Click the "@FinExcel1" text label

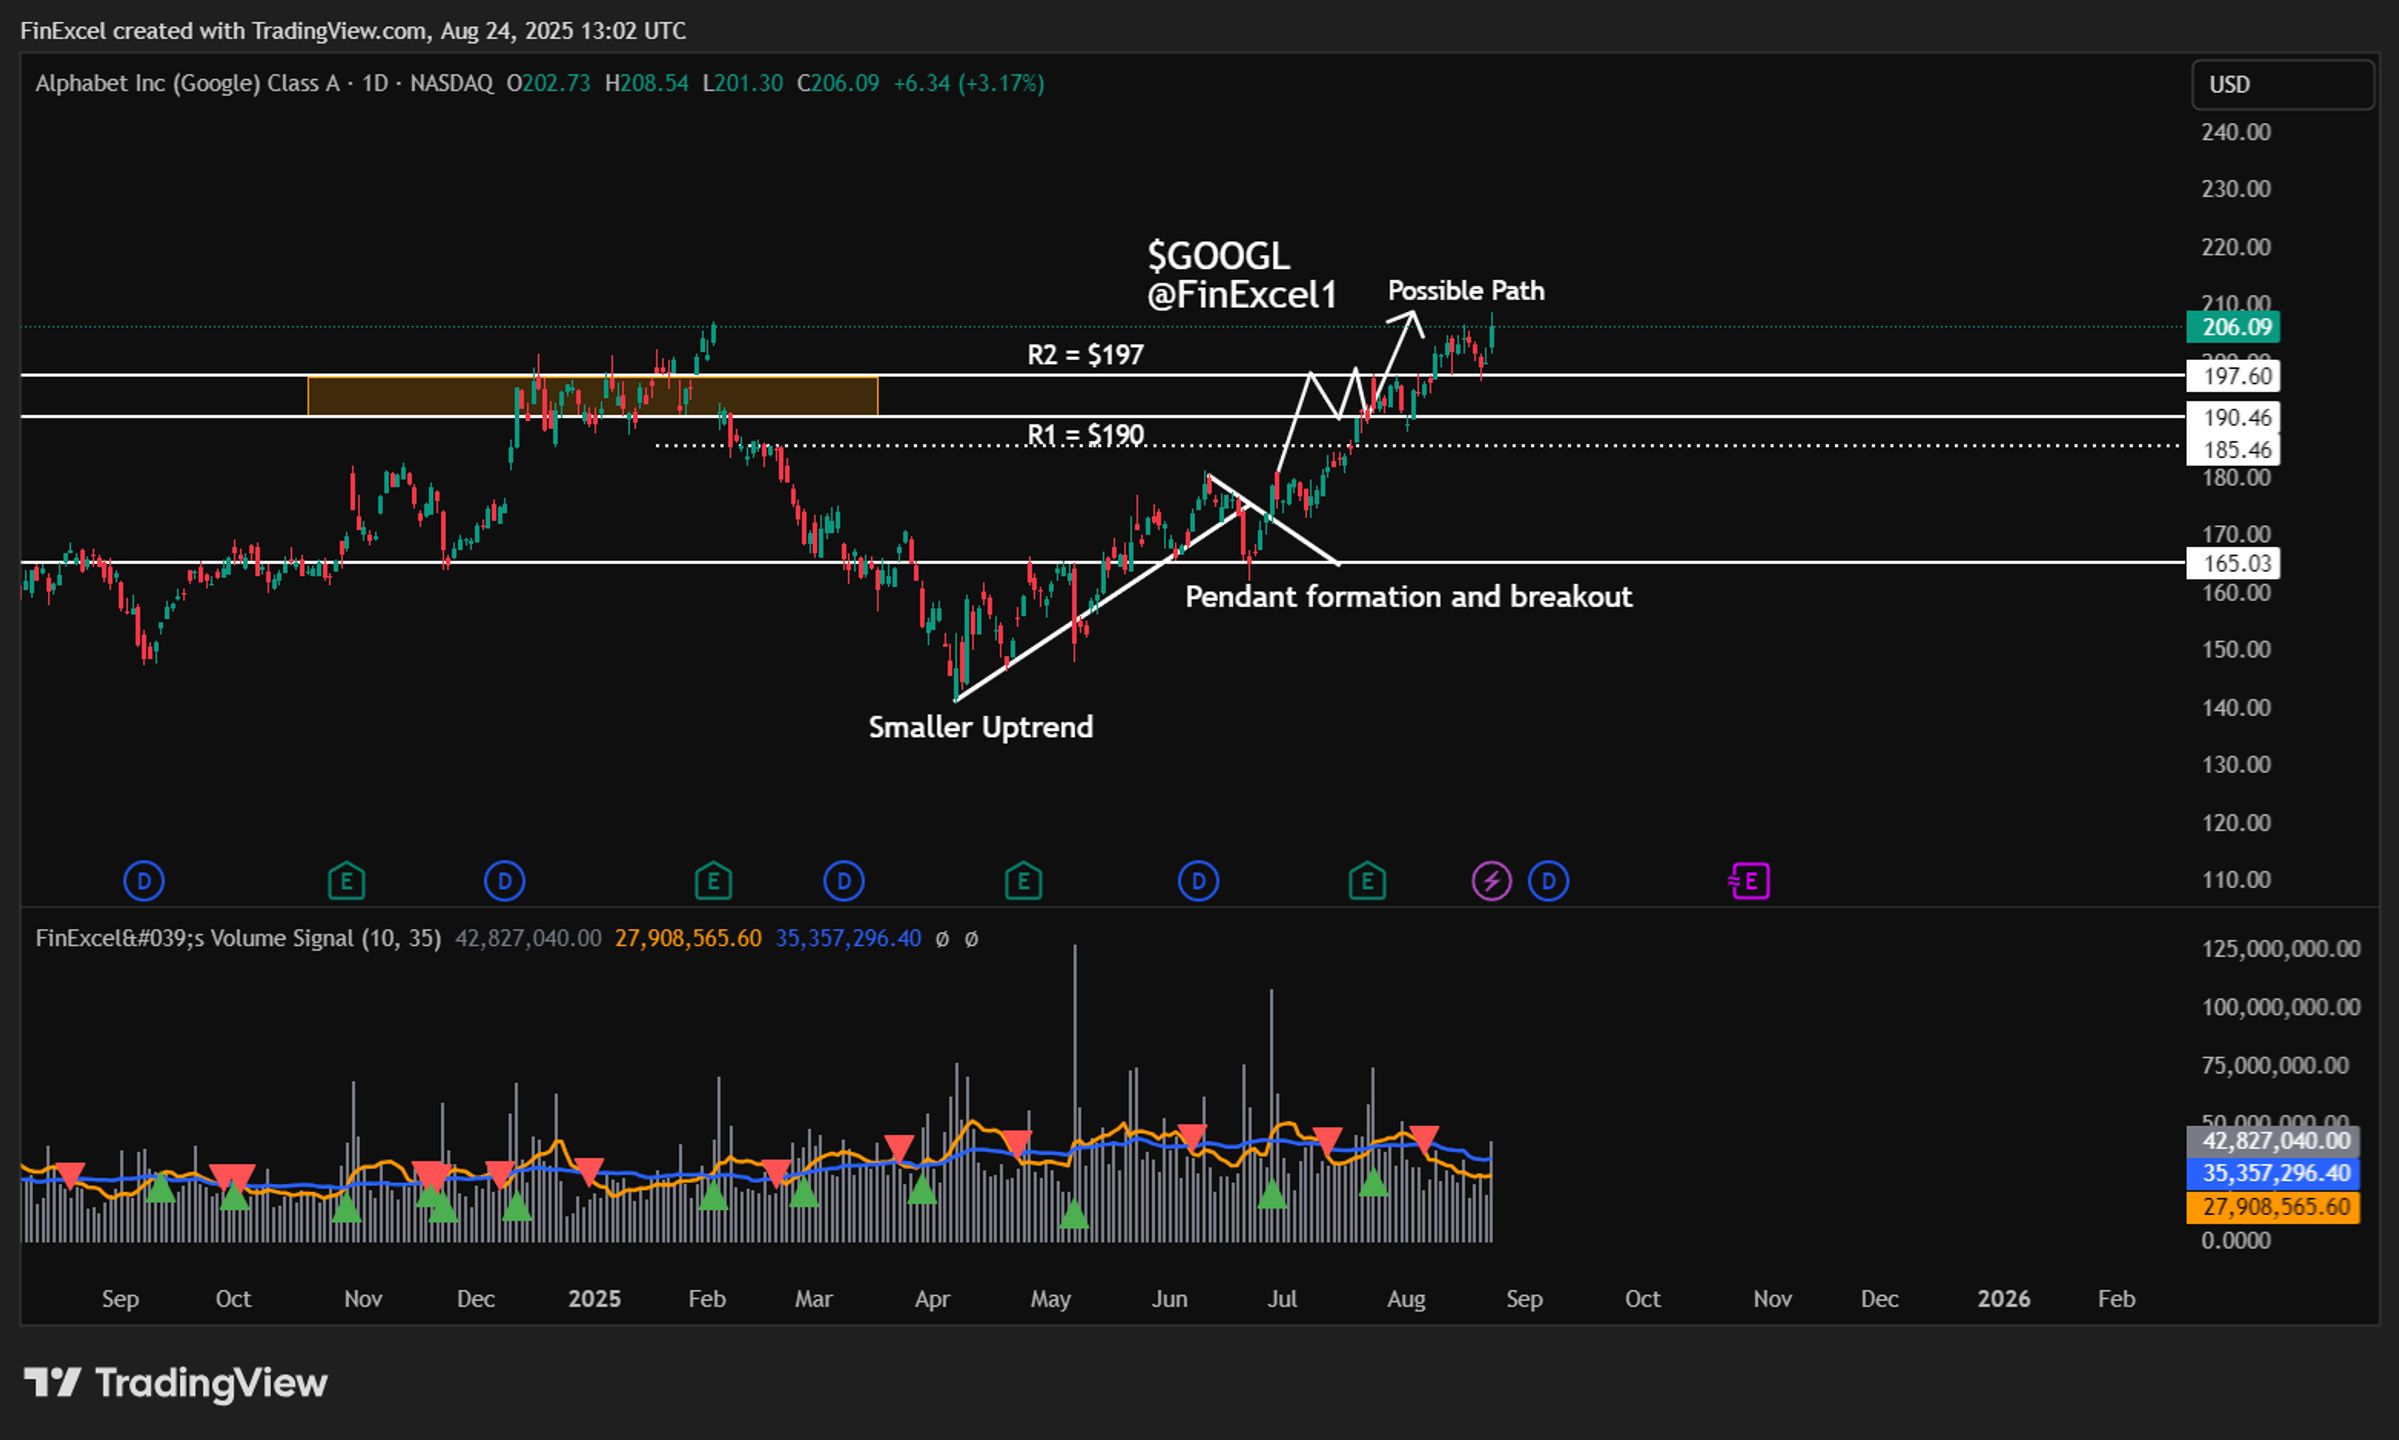(x=1241, y=295)
